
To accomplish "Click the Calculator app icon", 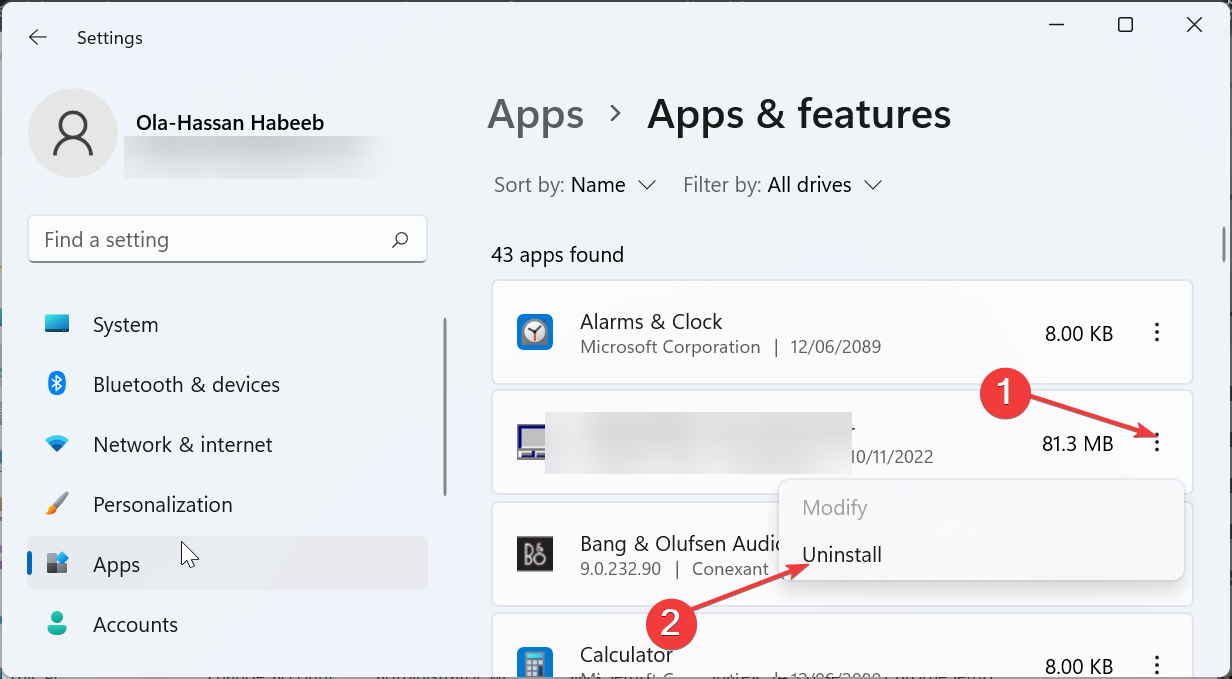I will click(535, 662).
